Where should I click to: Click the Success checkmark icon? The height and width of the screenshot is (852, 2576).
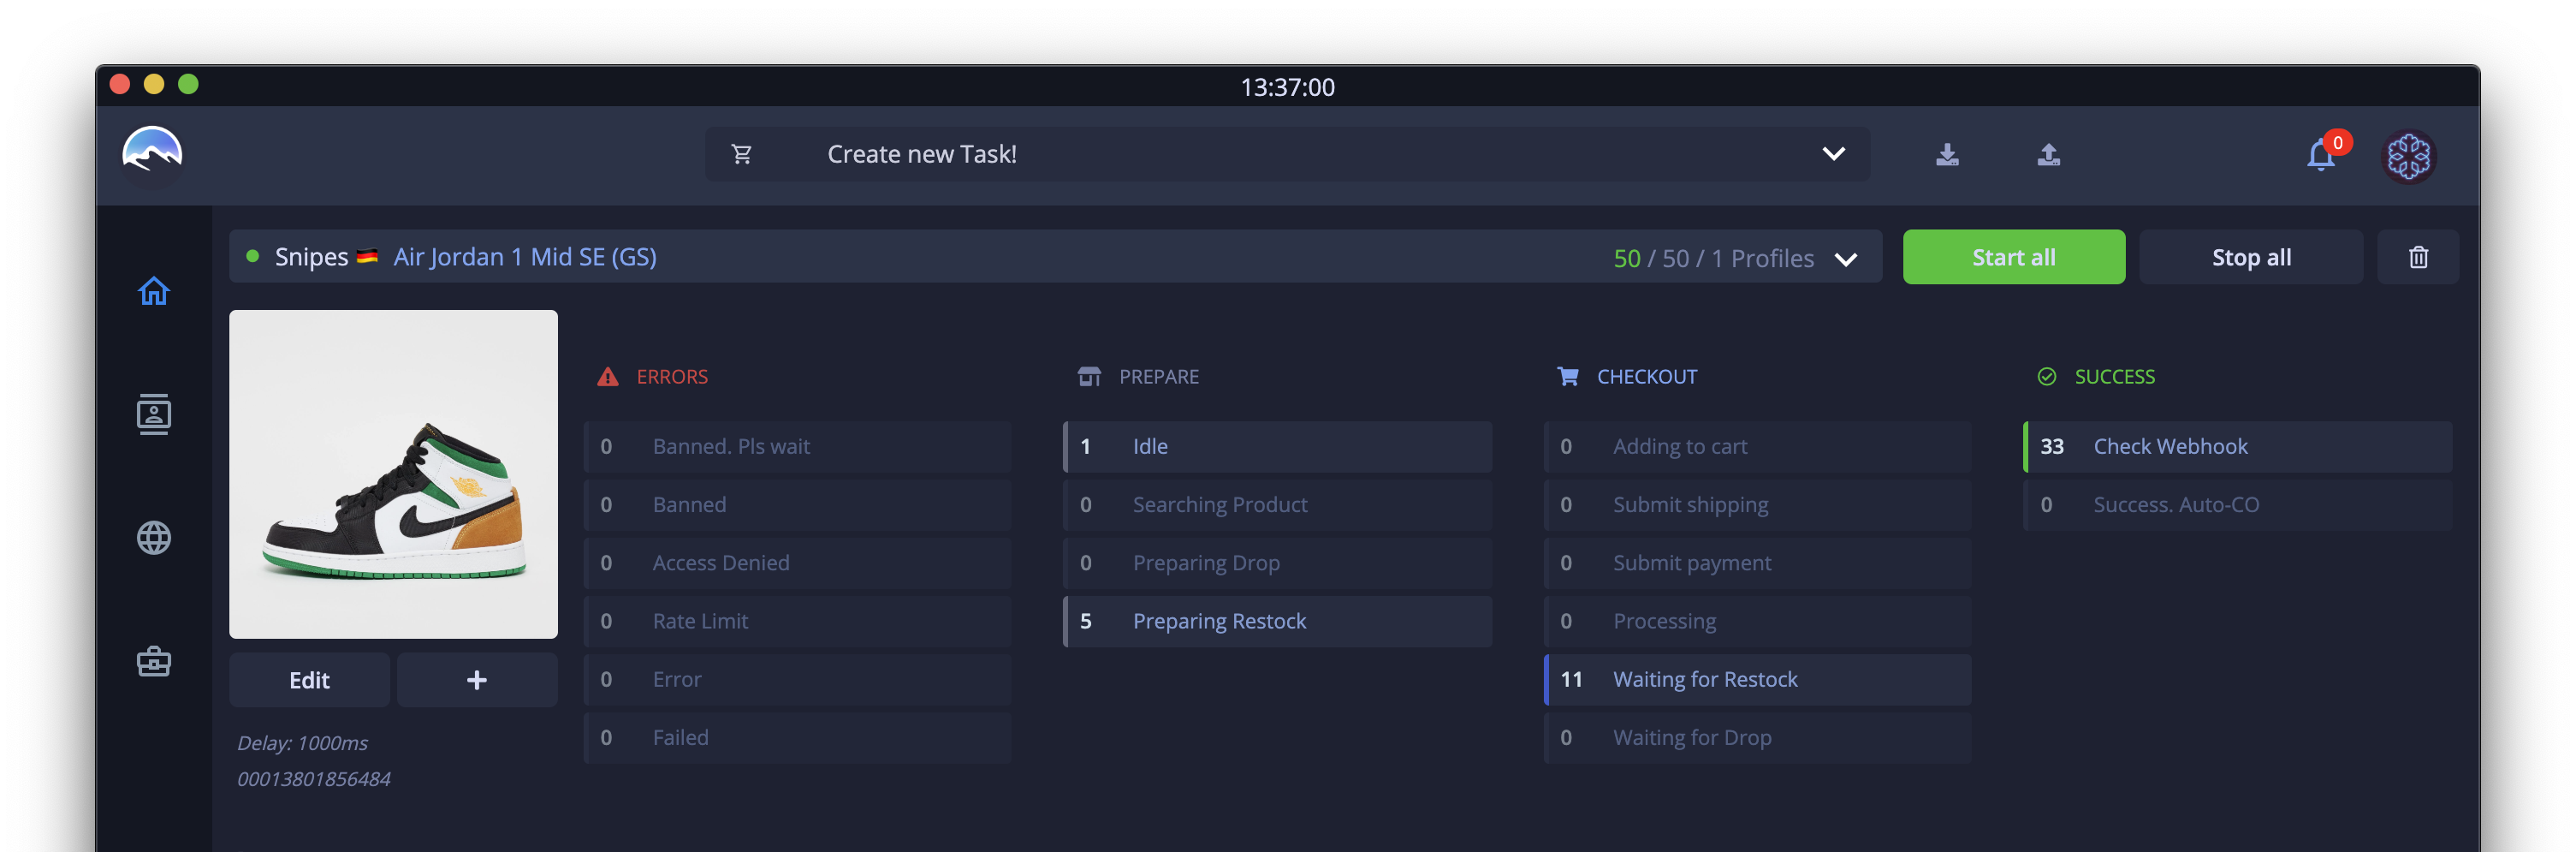2046,377
